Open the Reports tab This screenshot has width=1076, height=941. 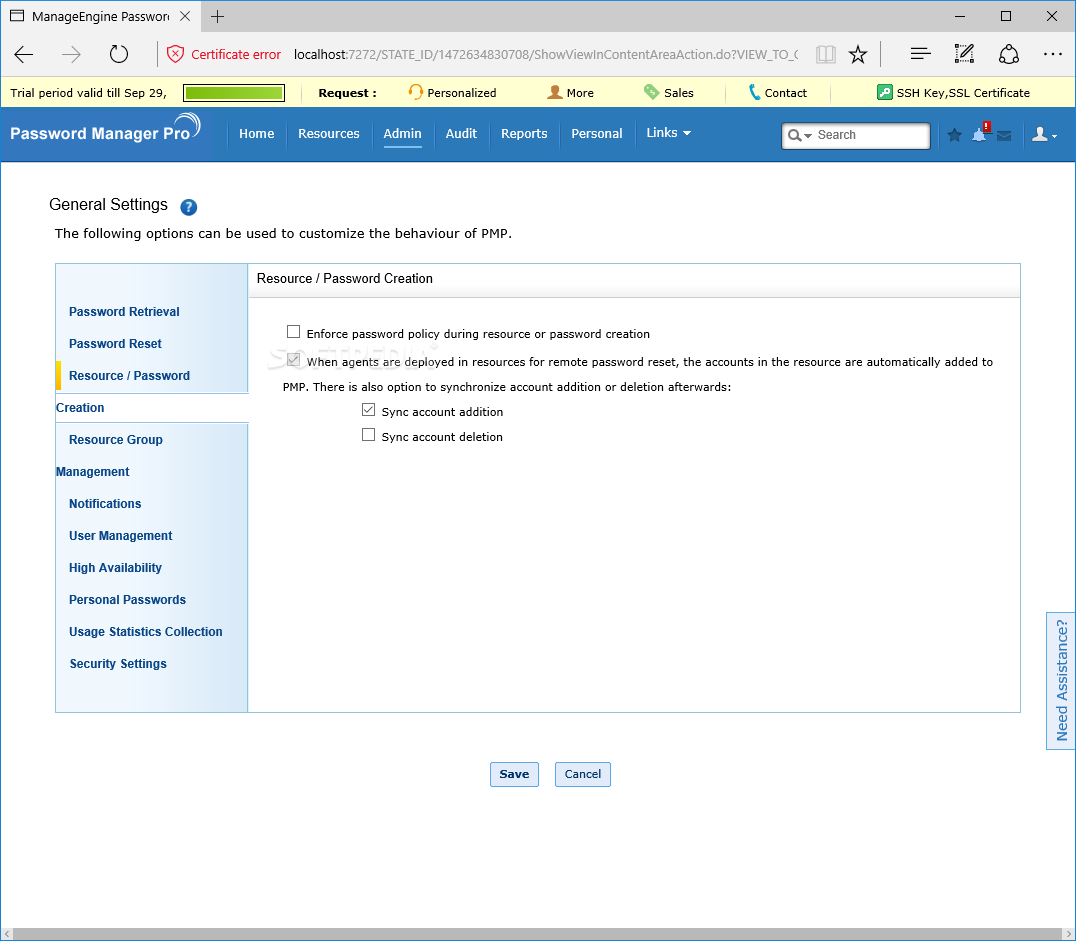[x=524, y=134]
